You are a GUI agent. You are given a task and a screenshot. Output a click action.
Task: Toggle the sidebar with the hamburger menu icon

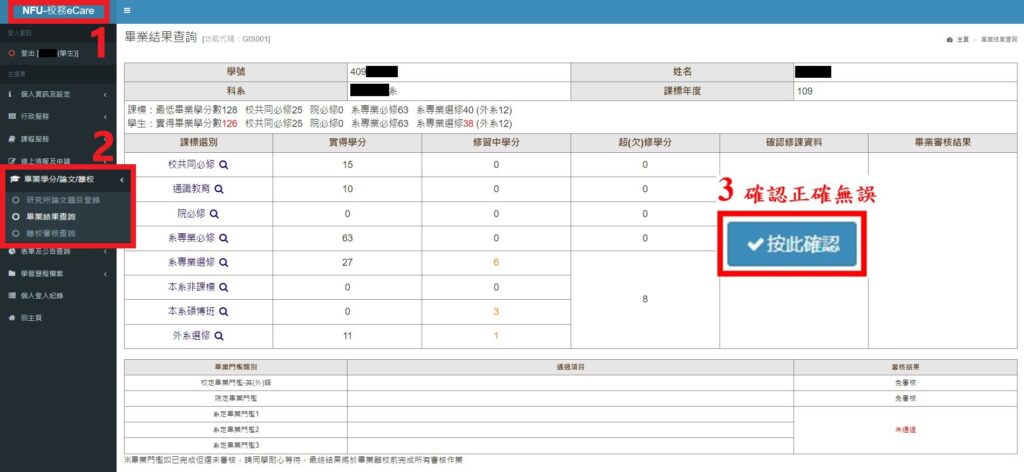click(127, 10)
